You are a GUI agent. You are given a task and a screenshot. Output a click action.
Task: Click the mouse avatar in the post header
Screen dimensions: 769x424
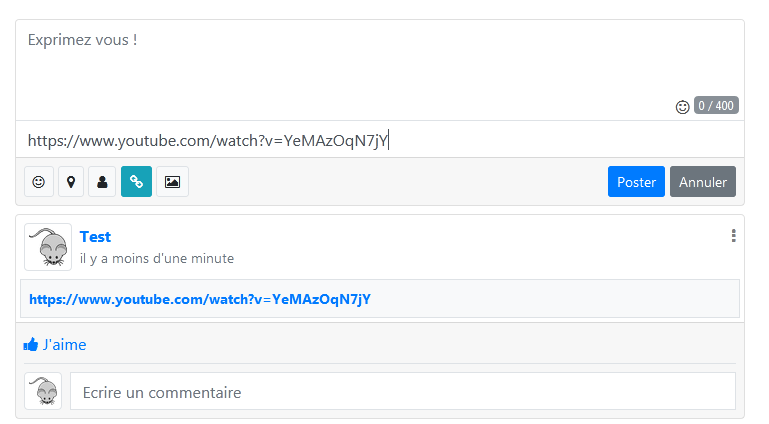tap(48, 247)
